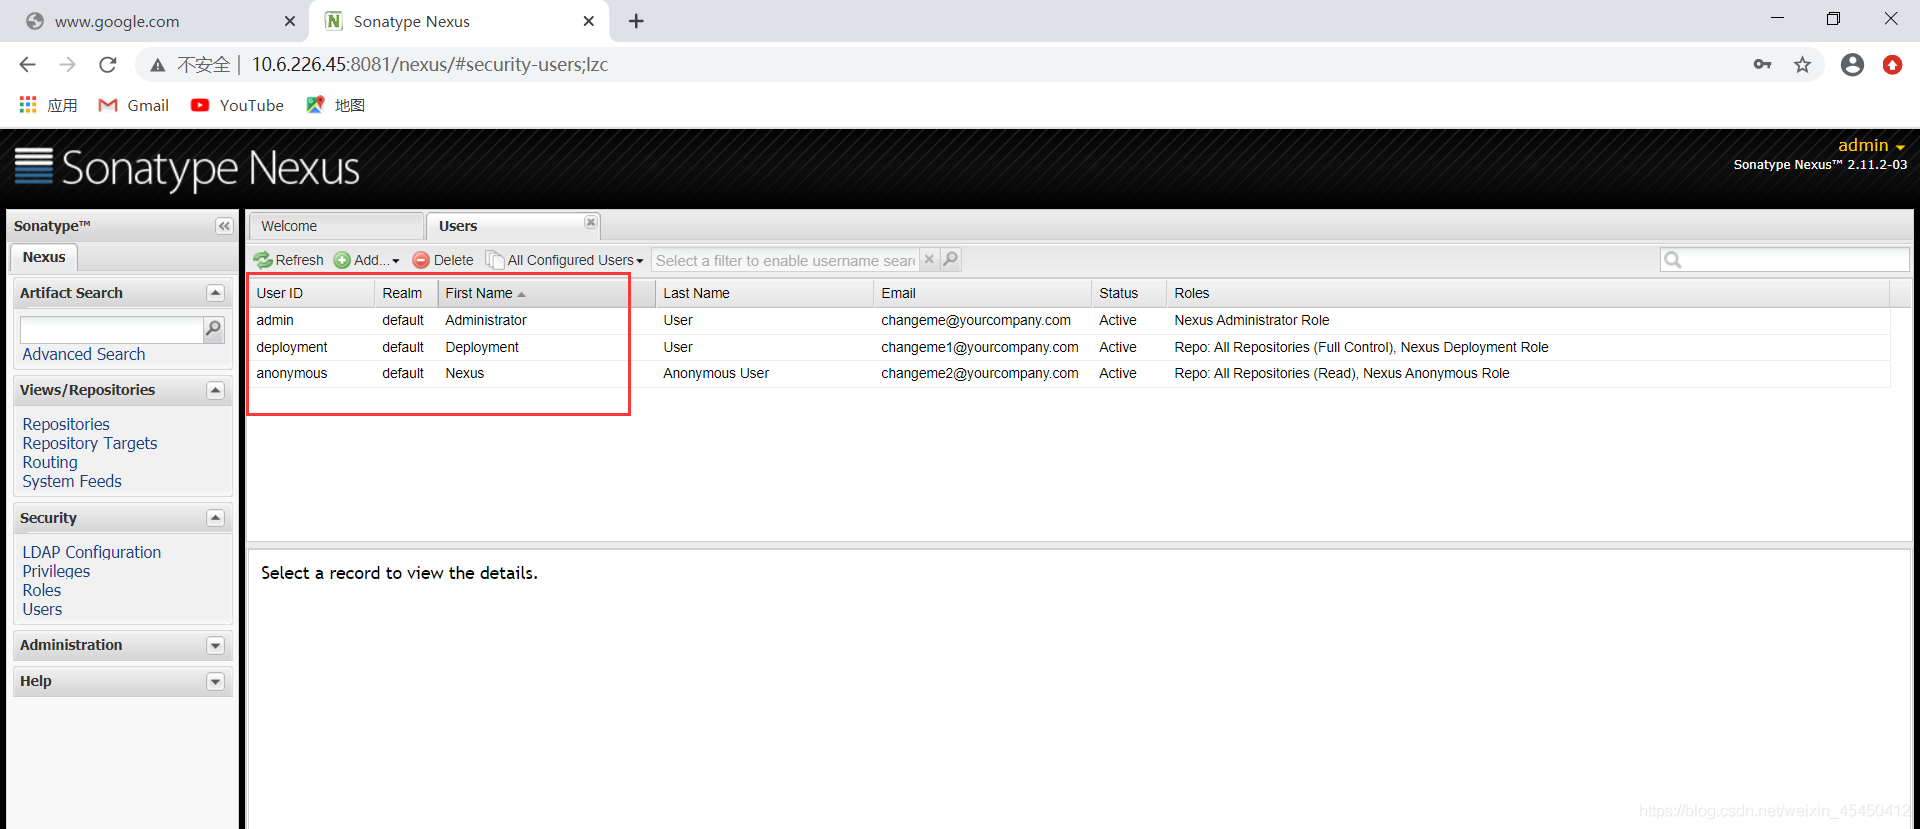The image size is (1920, 829).
Task: Click the artifact search input box
Action: coord(111,329)
